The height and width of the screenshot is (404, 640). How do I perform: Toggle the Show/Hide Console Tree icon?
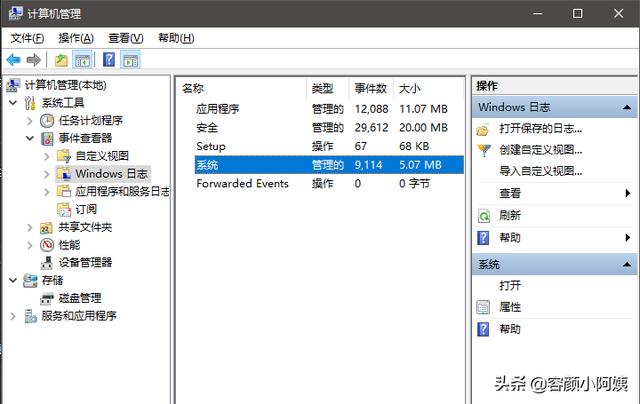[x=83, y=60]
